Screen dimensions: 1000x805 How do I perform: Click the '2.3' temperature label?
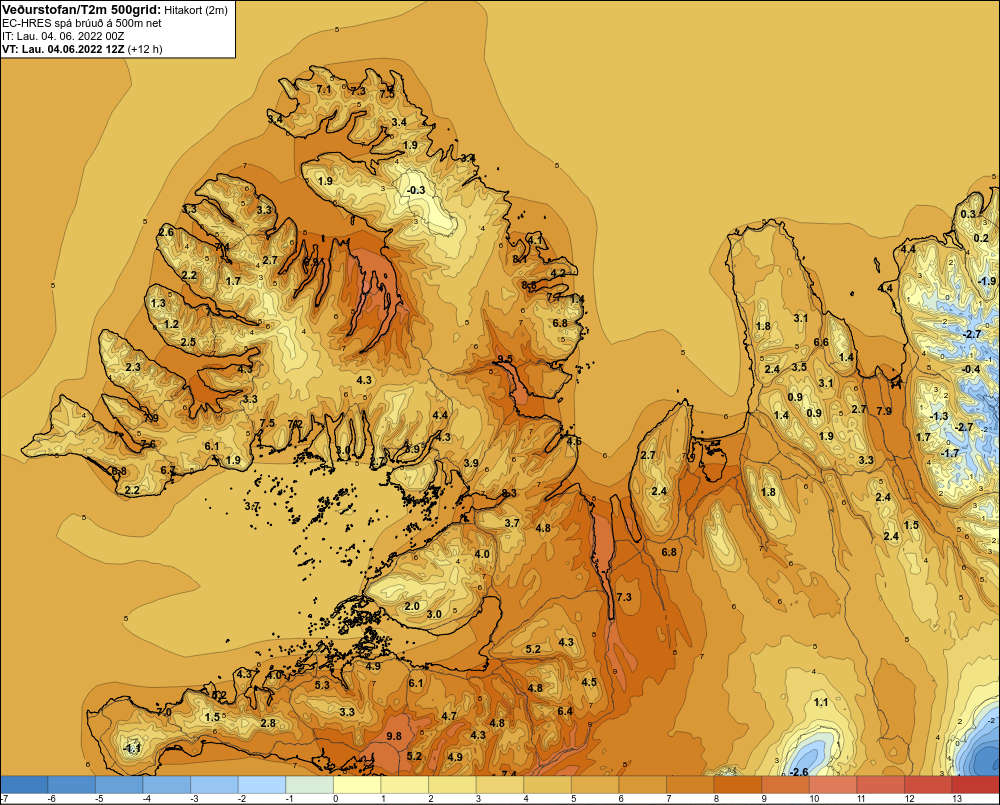tap(133, 367)
